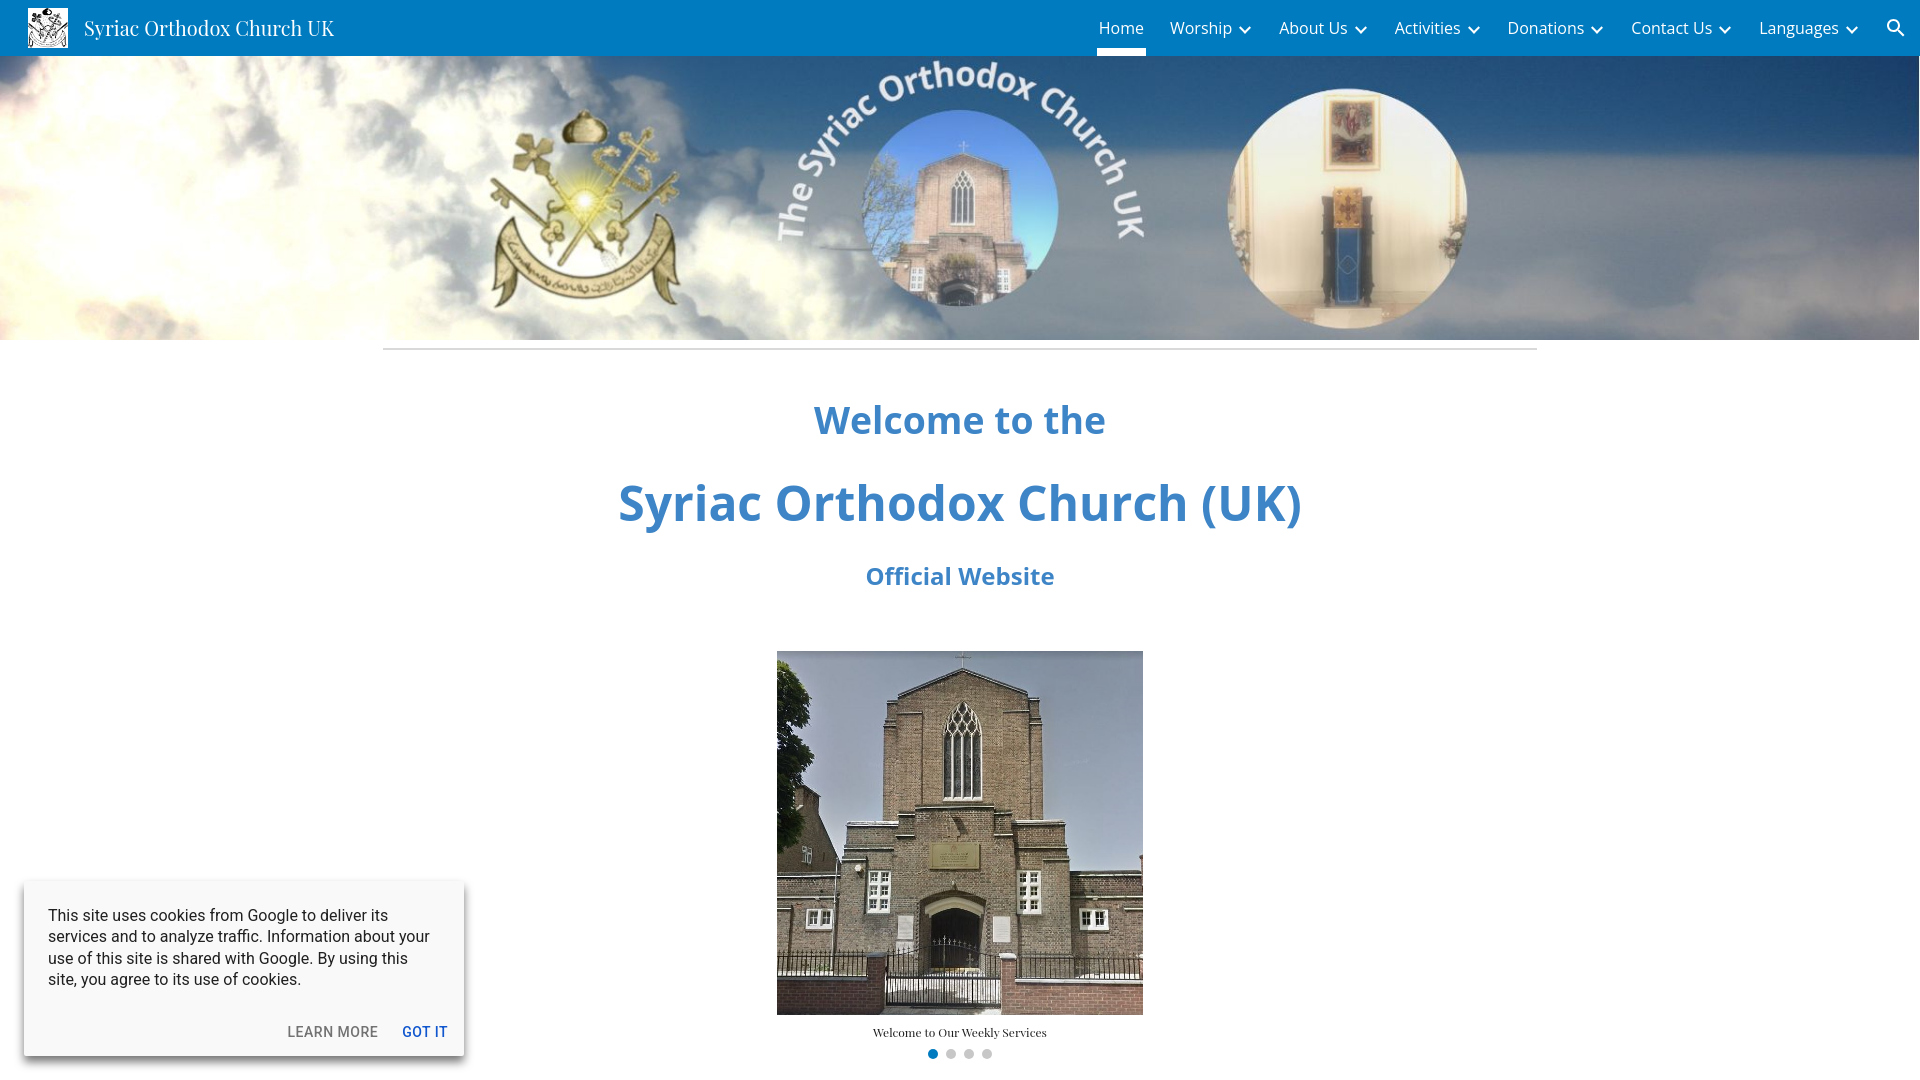This screenshot has width=1920, height=1080.
Task: Select the third carousel dot
Action: point(969,1054)
